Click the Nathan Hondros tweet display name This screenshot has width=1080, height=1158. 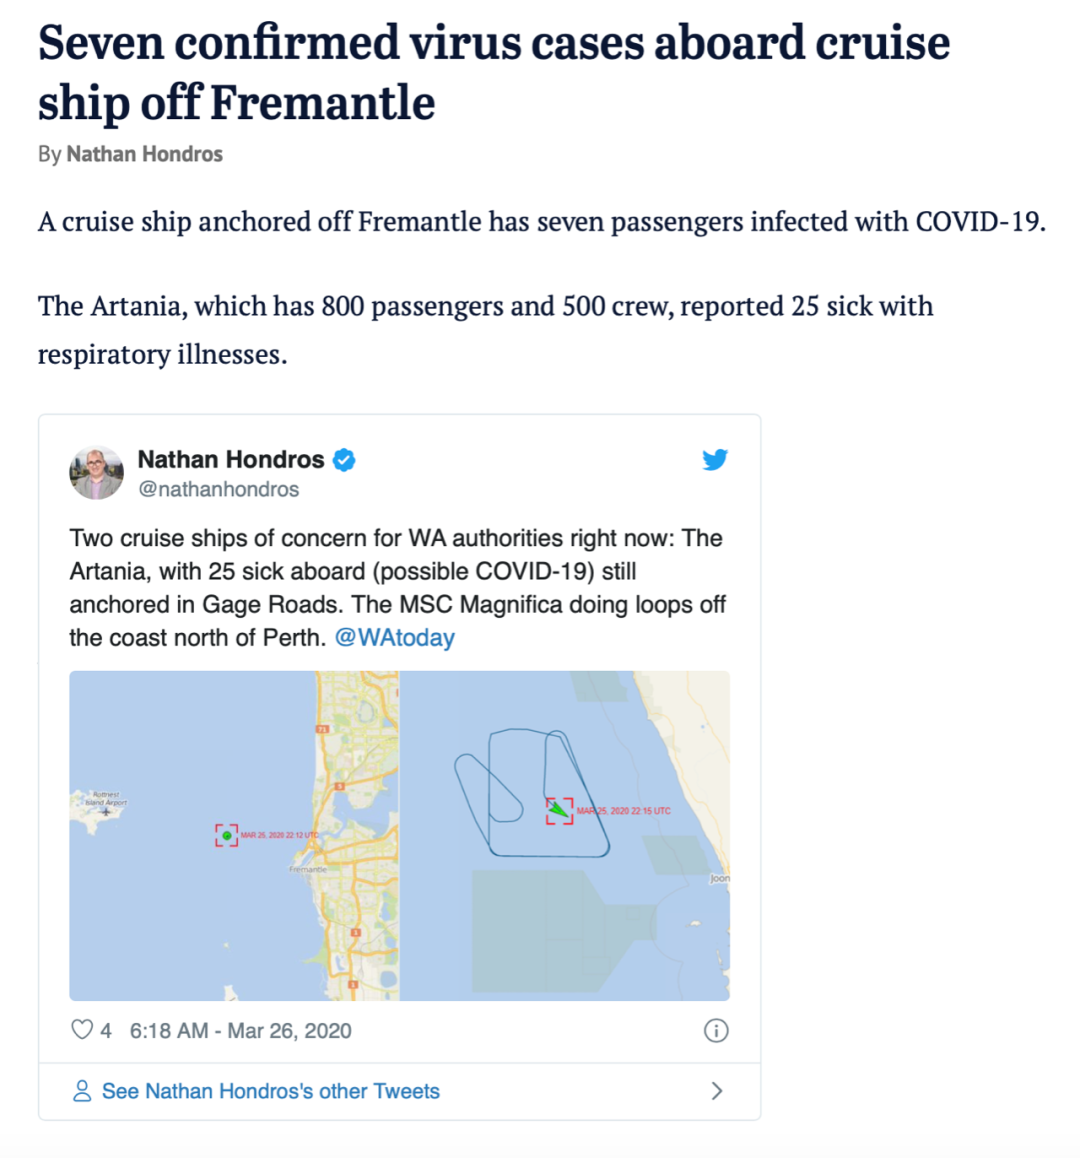point(231,459)
